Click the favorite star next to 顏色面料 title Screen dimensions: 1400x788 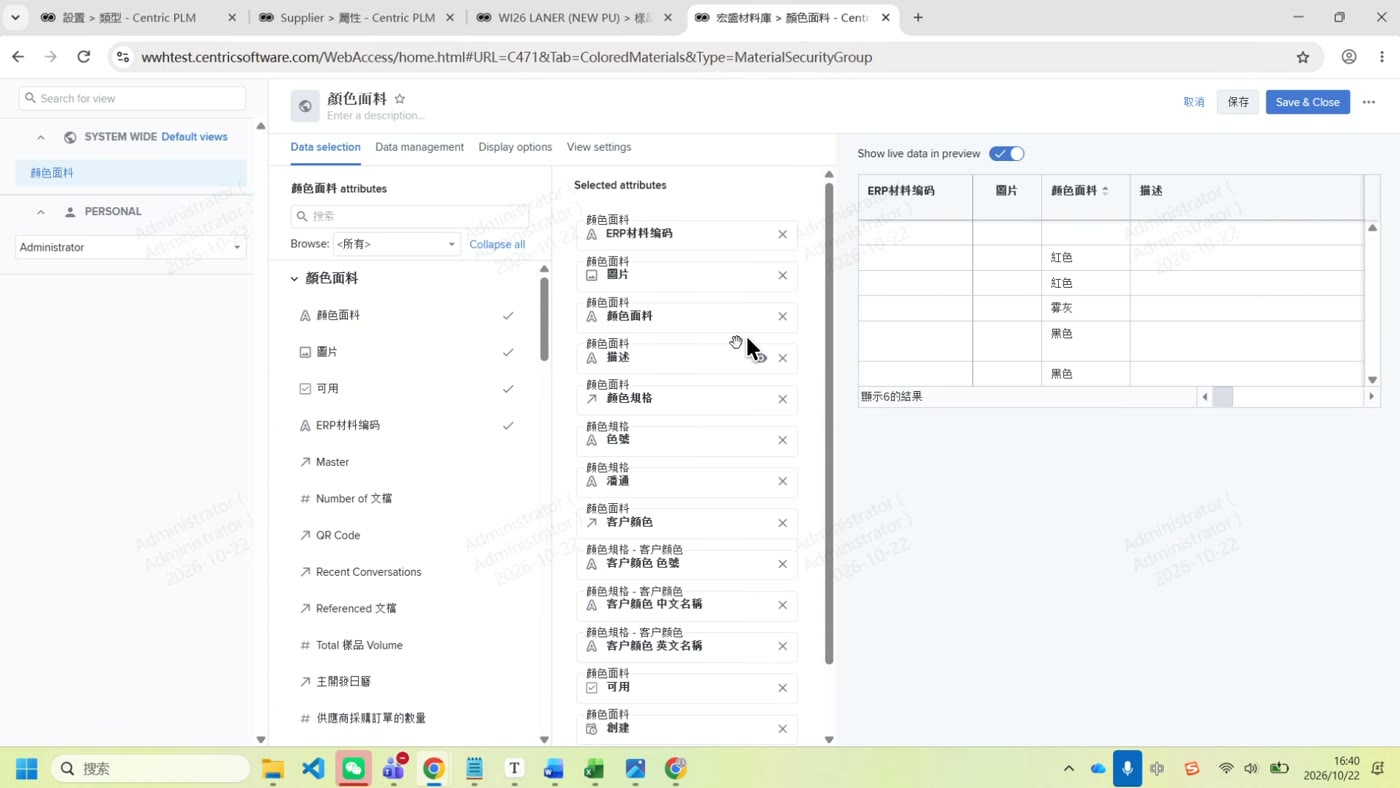coord(400,99)
